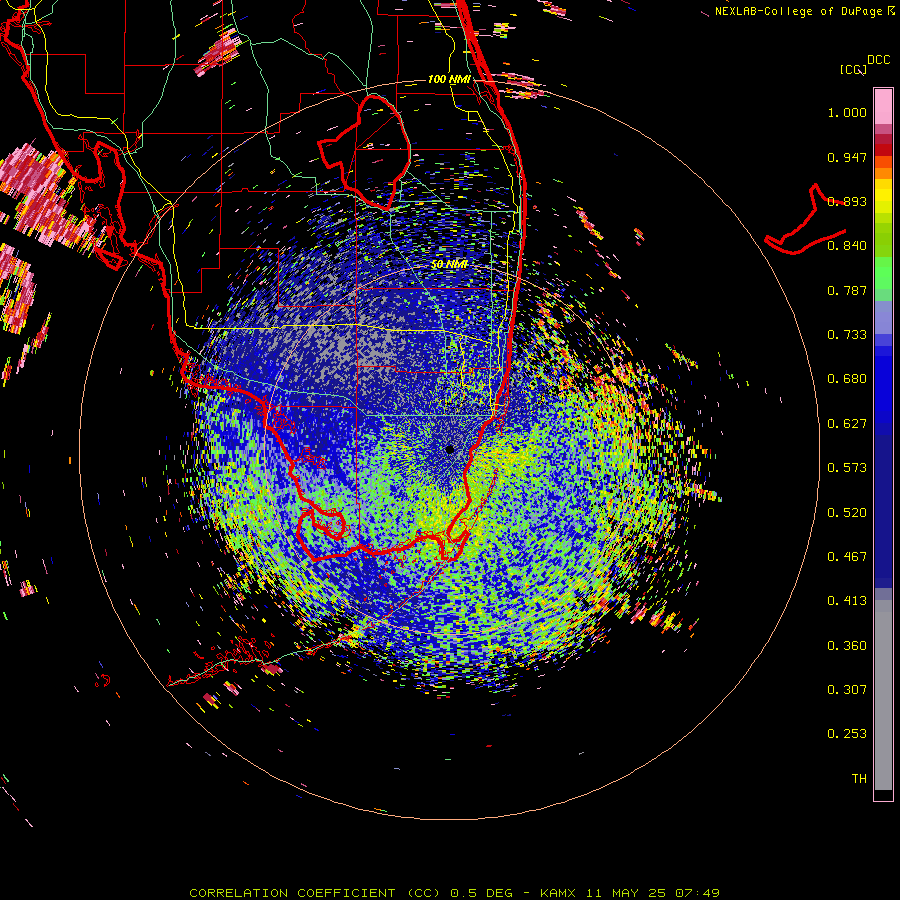Pick the large gray segment of the color bar
900x900 pixels.
pyautogui.click(x=883, y=695)
